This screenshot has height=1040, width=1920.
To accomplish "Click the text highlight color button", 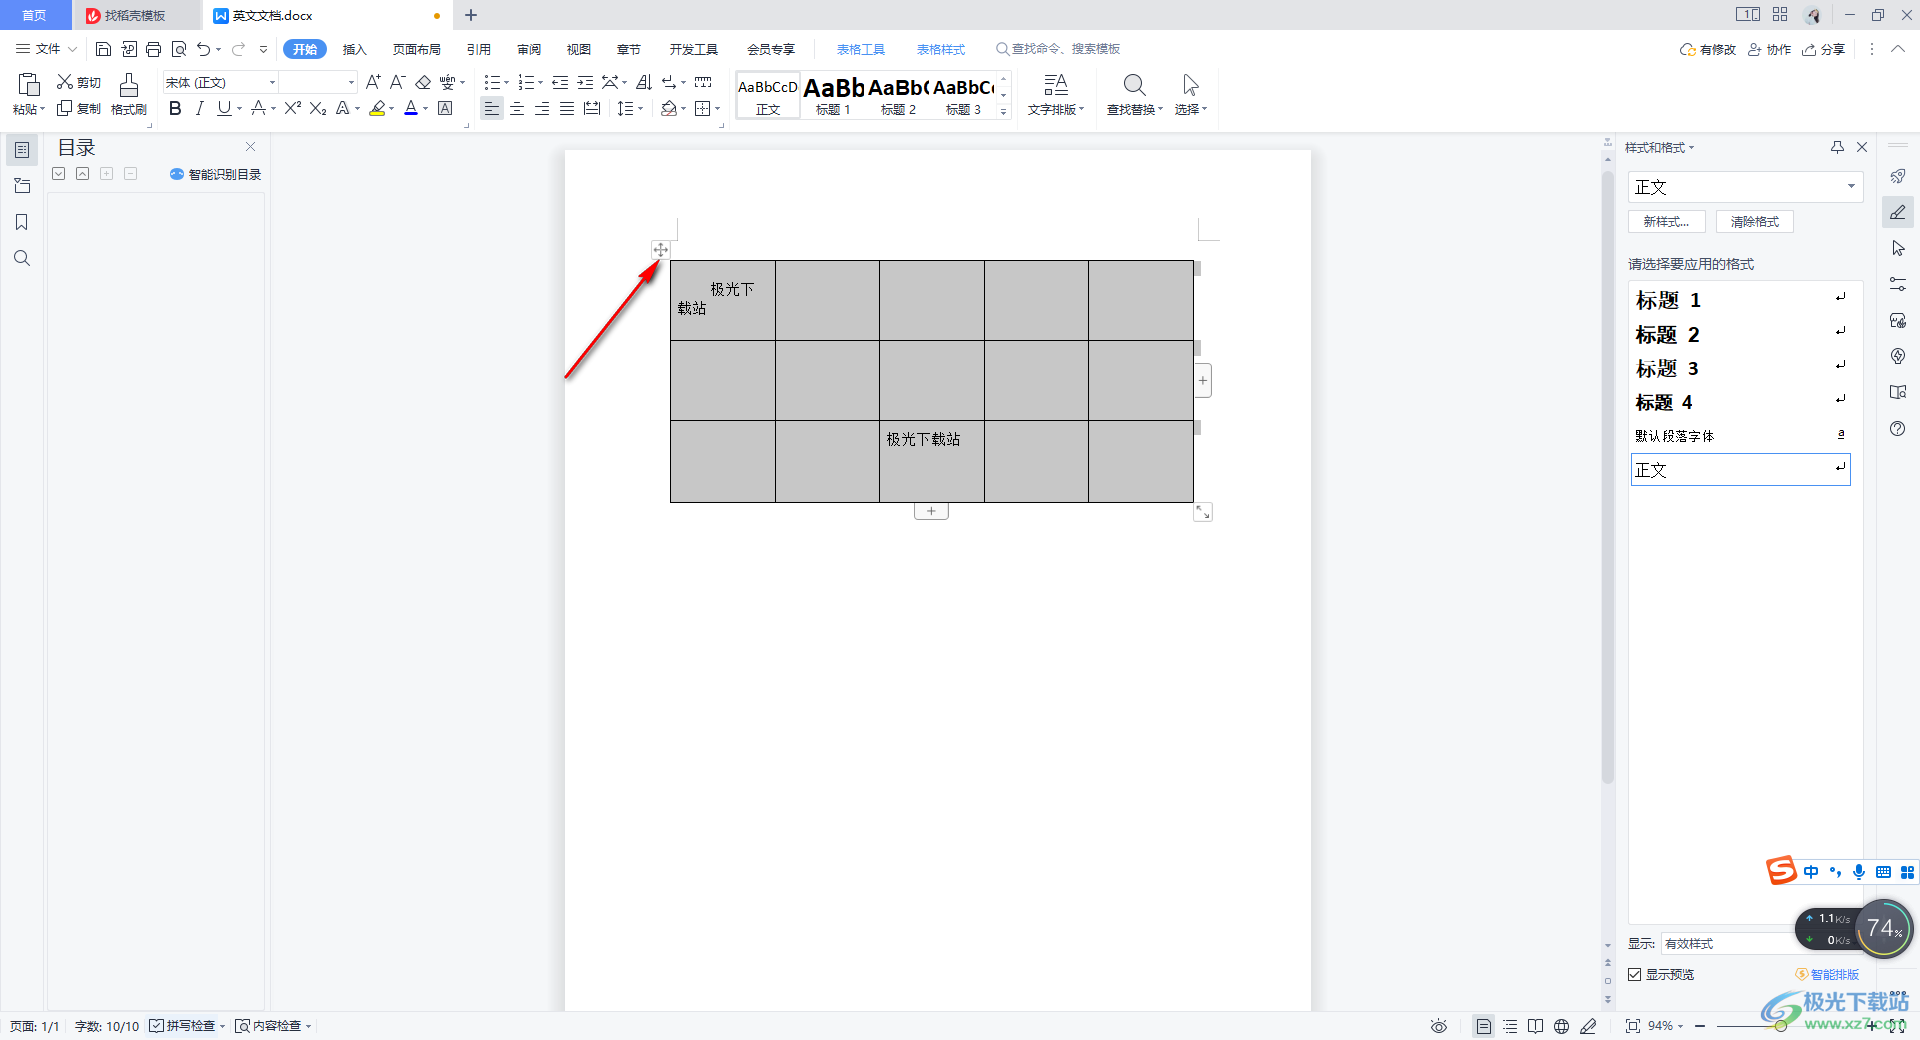I will pyautogui.click(x=377, y=108).
